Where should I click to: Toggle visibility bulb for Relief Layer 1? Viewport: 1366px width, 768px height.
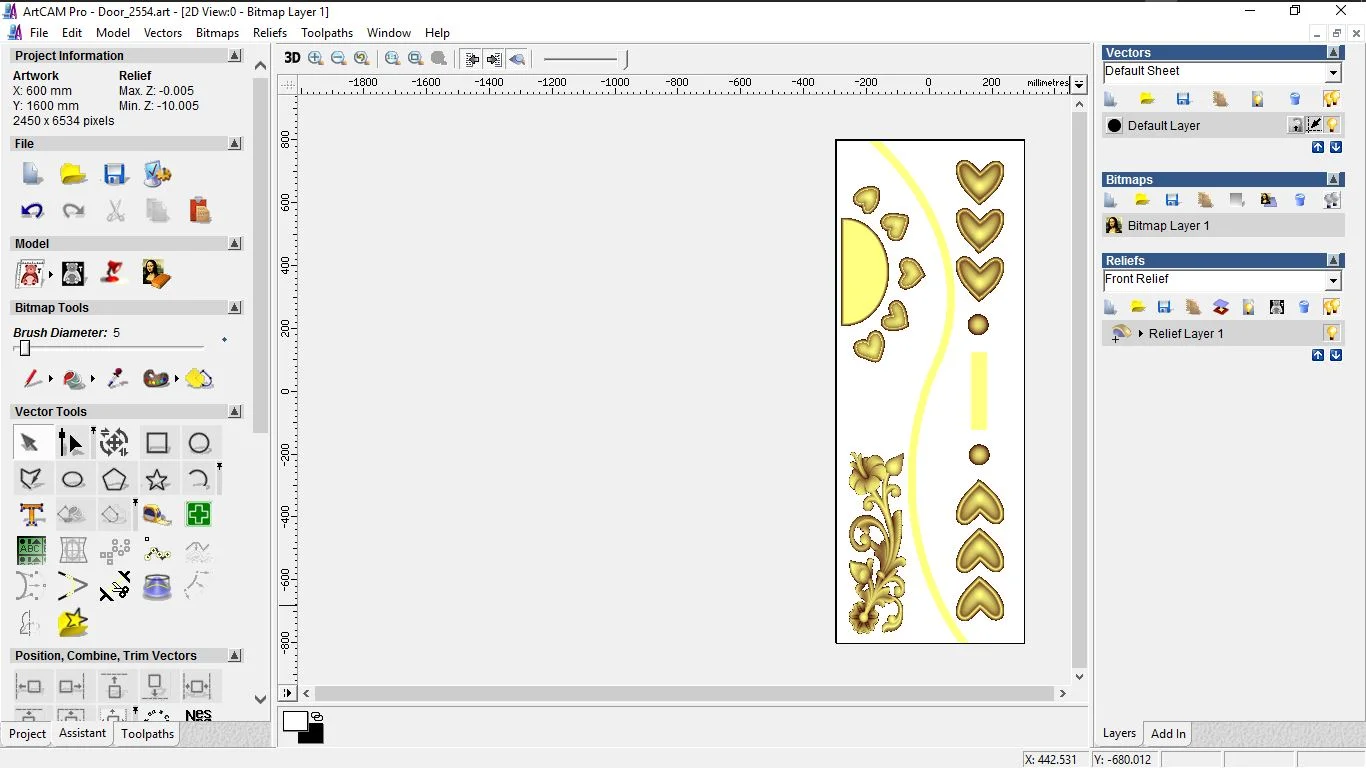click(1332, 333)
